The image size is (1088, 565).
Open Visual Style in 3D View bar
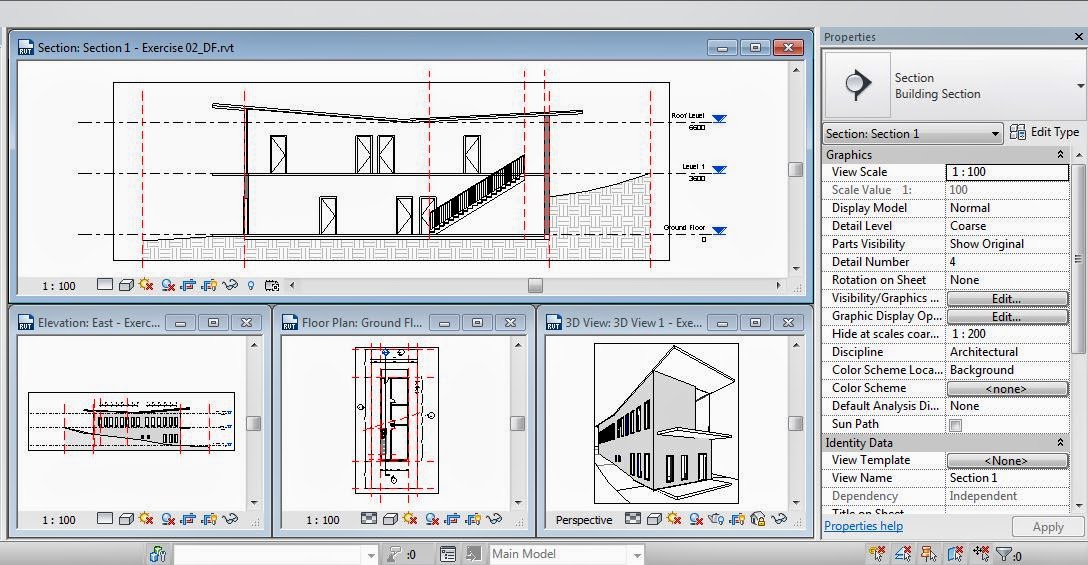(x=654, y=518)
